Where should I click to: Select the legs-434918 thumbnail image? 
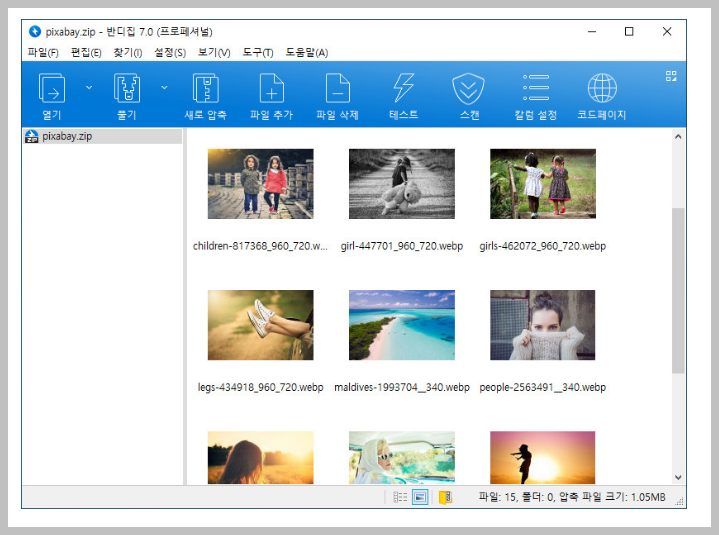[260, 325]
